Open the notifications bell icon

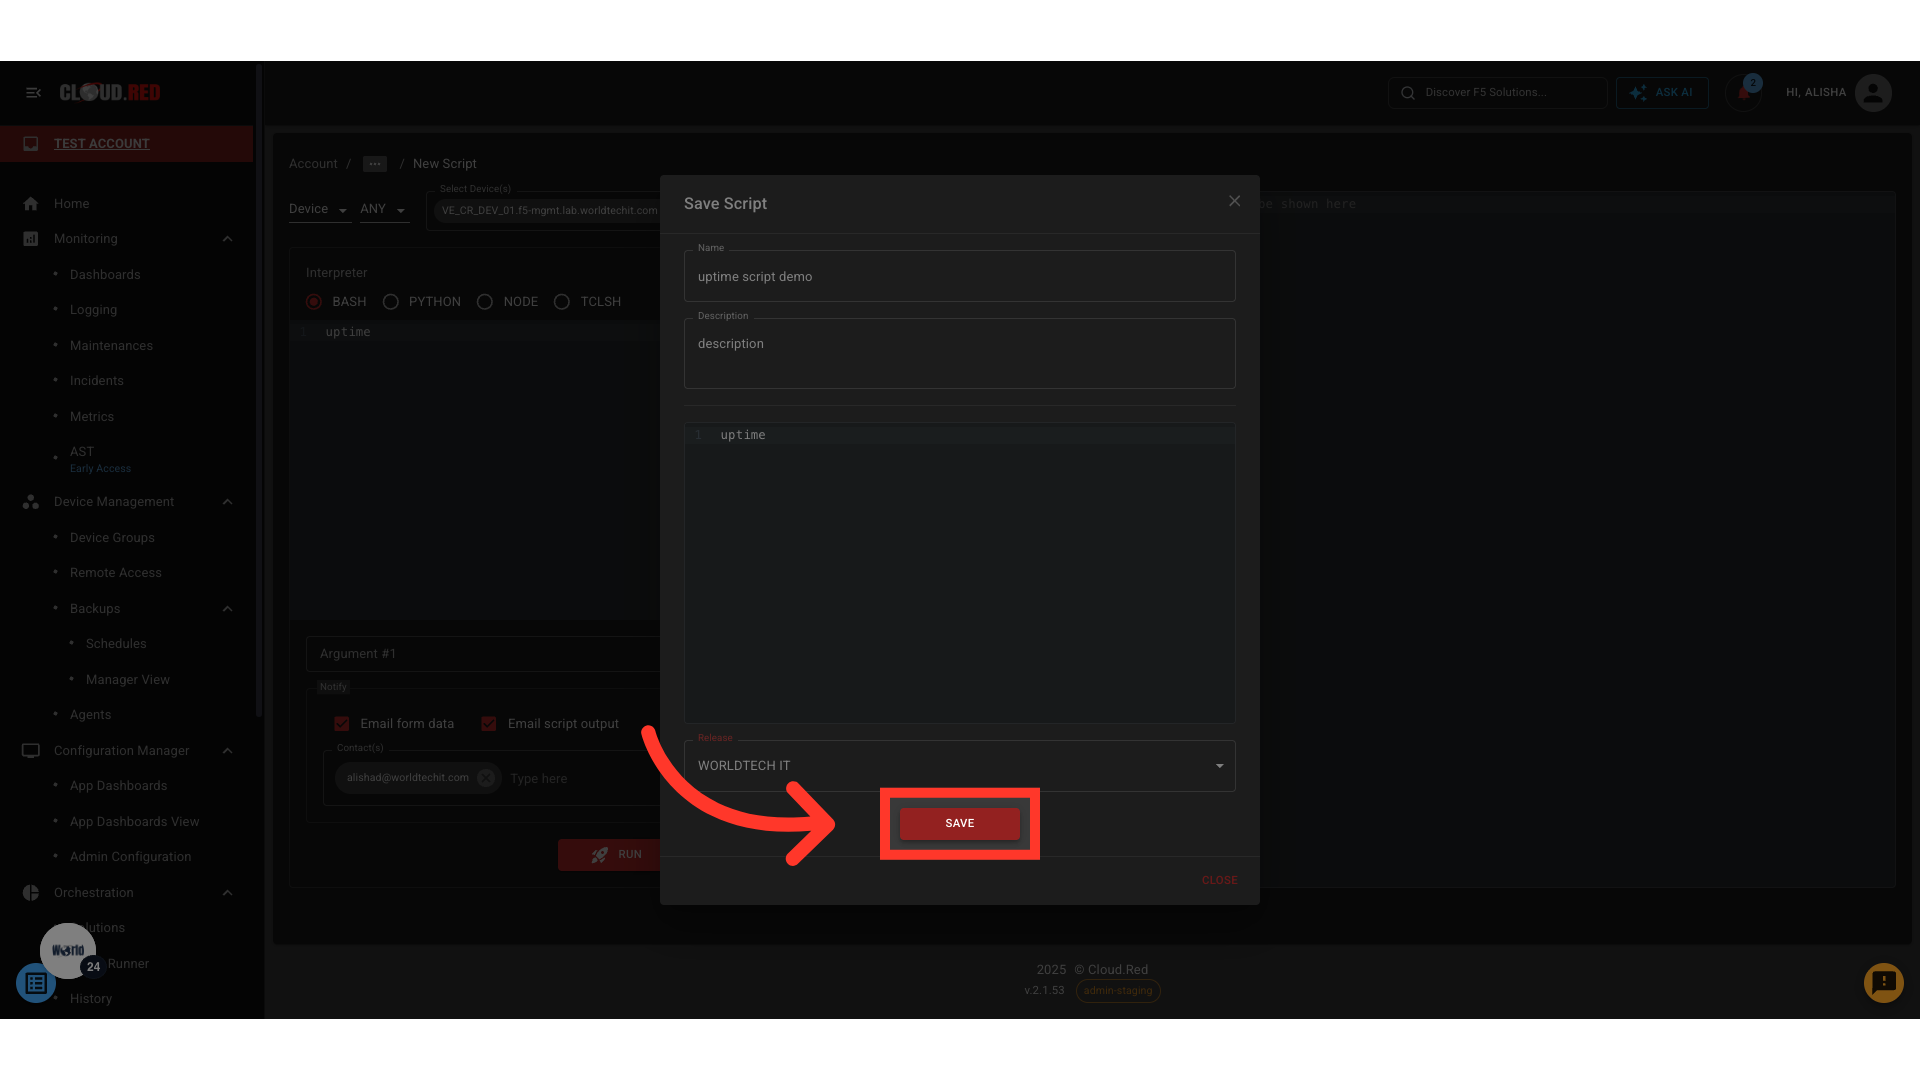1743,93
